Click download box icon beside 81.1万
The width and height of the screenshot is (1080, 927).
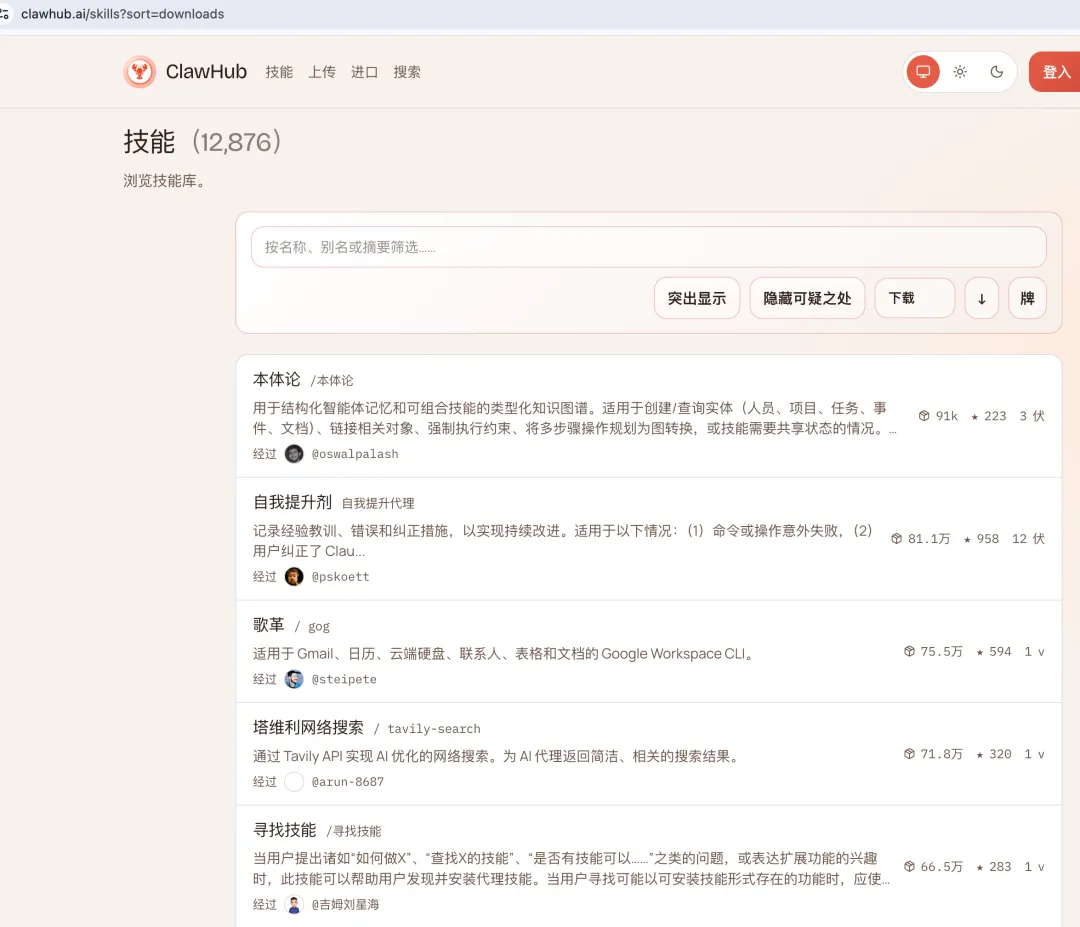(896, 538)
